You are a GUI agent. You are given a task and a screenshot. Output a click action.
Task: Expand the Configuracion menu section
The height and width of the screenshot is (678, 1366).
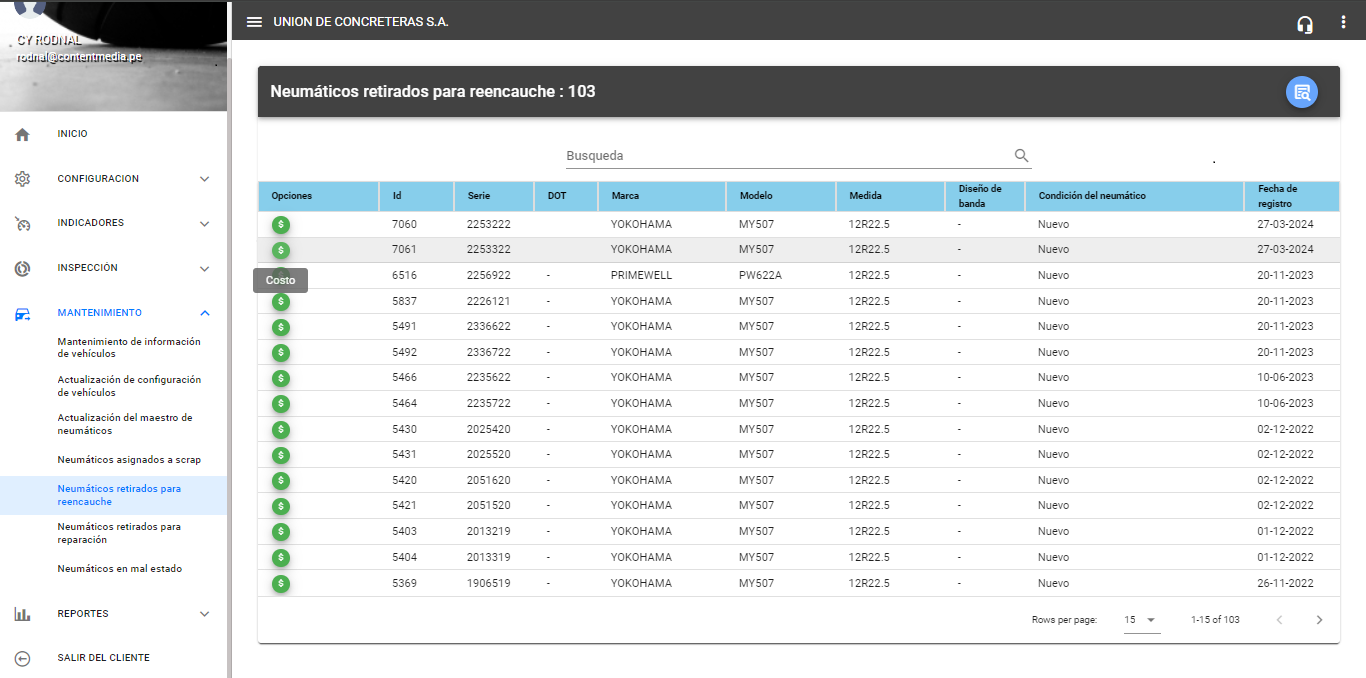[x=204, y=179]
